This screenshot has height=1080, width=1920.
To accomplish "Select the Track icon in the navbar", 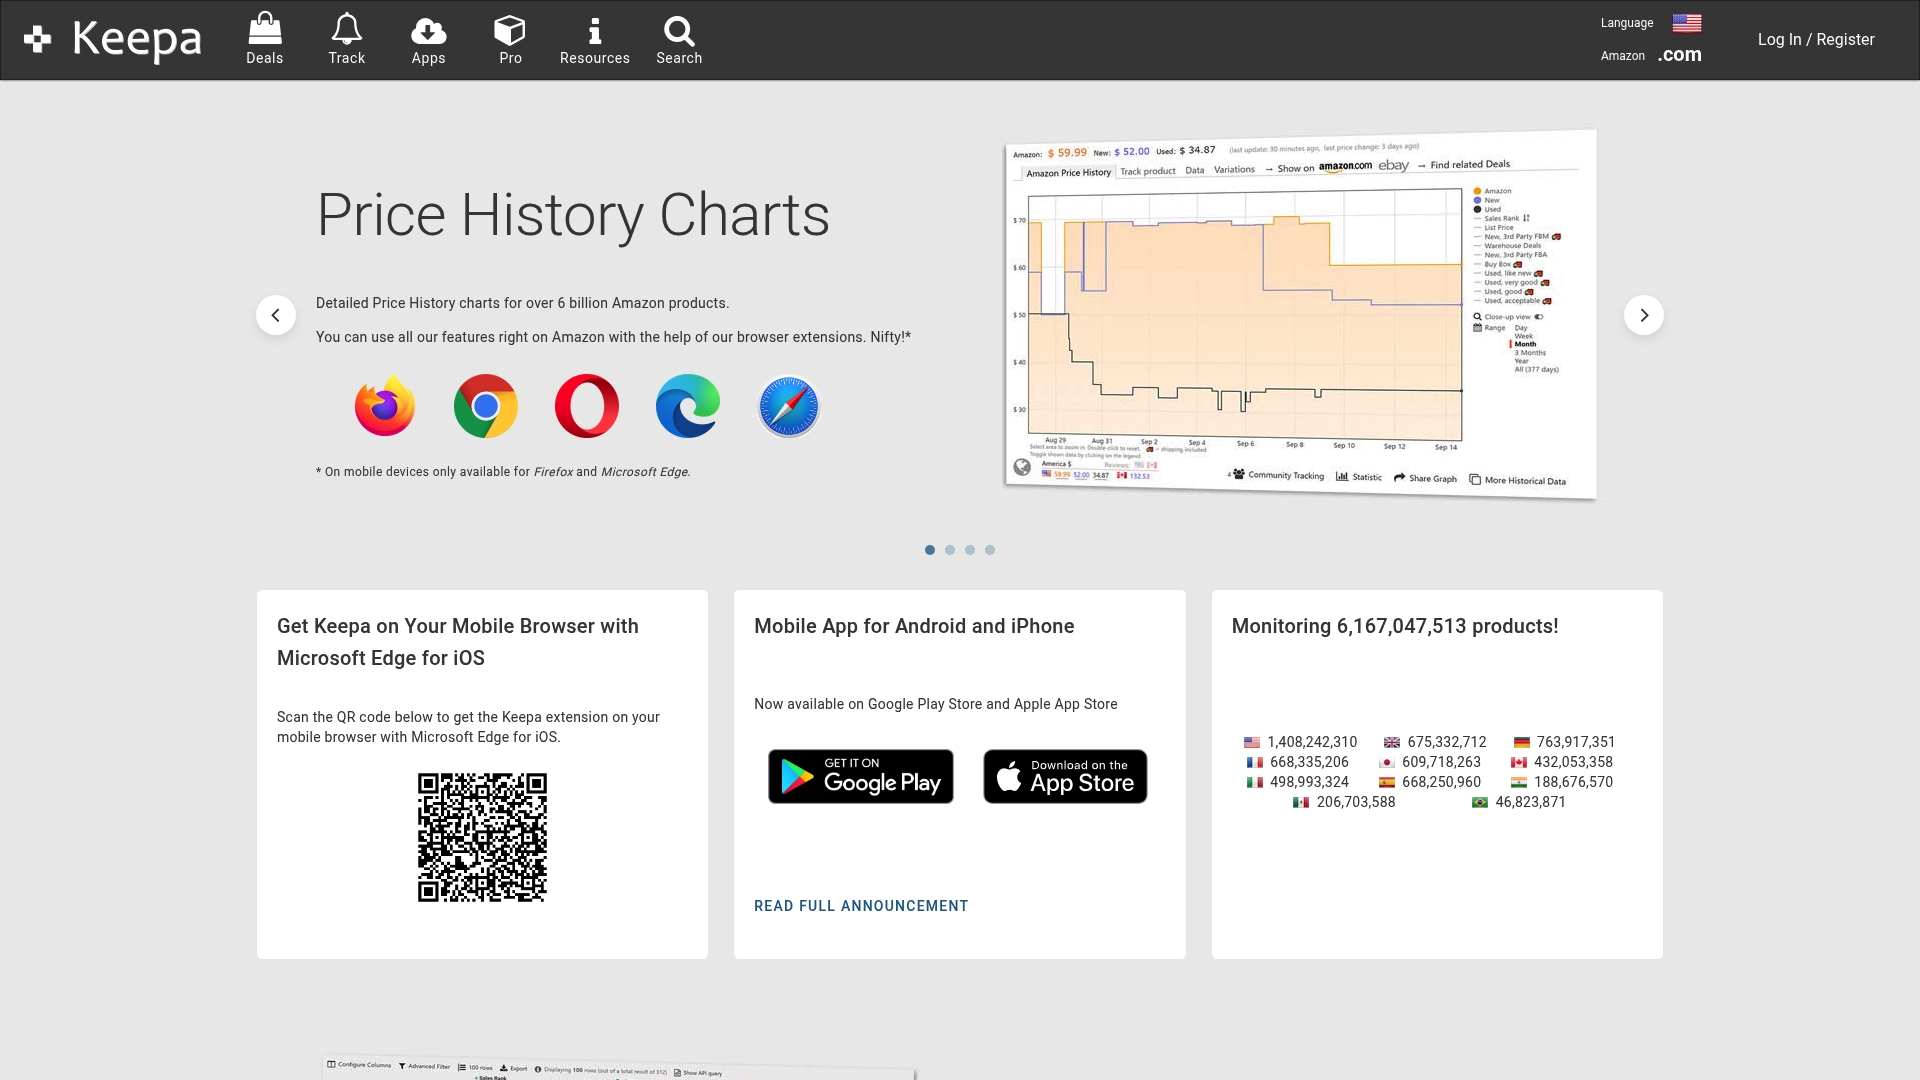I will [346, 38].
